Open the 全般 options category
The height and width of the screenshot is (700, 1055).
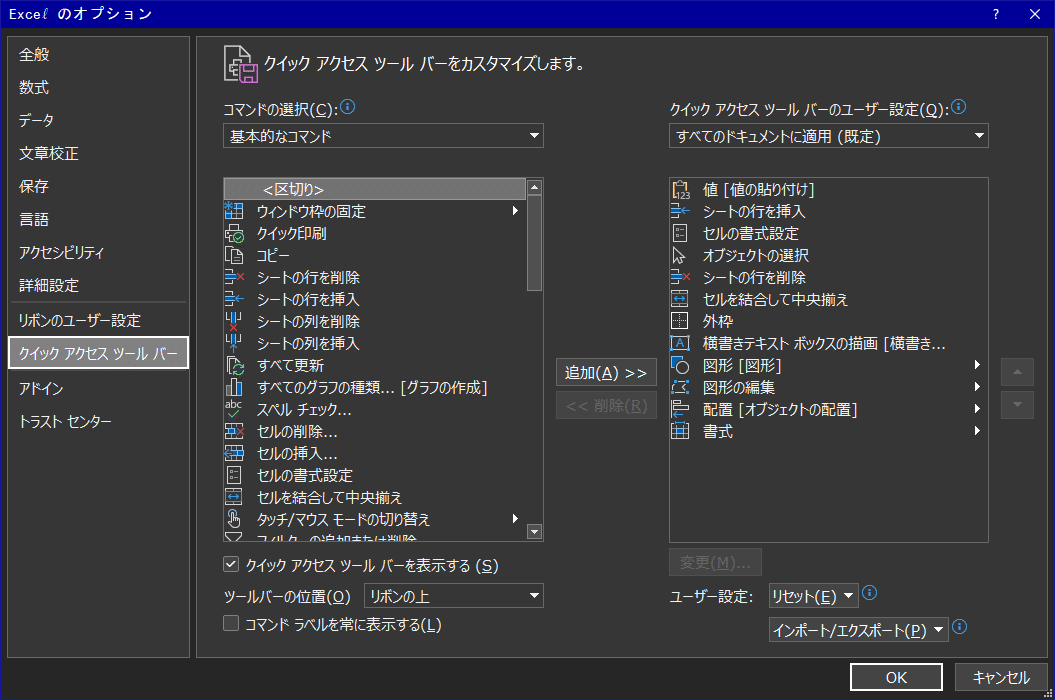click(98, 55)
